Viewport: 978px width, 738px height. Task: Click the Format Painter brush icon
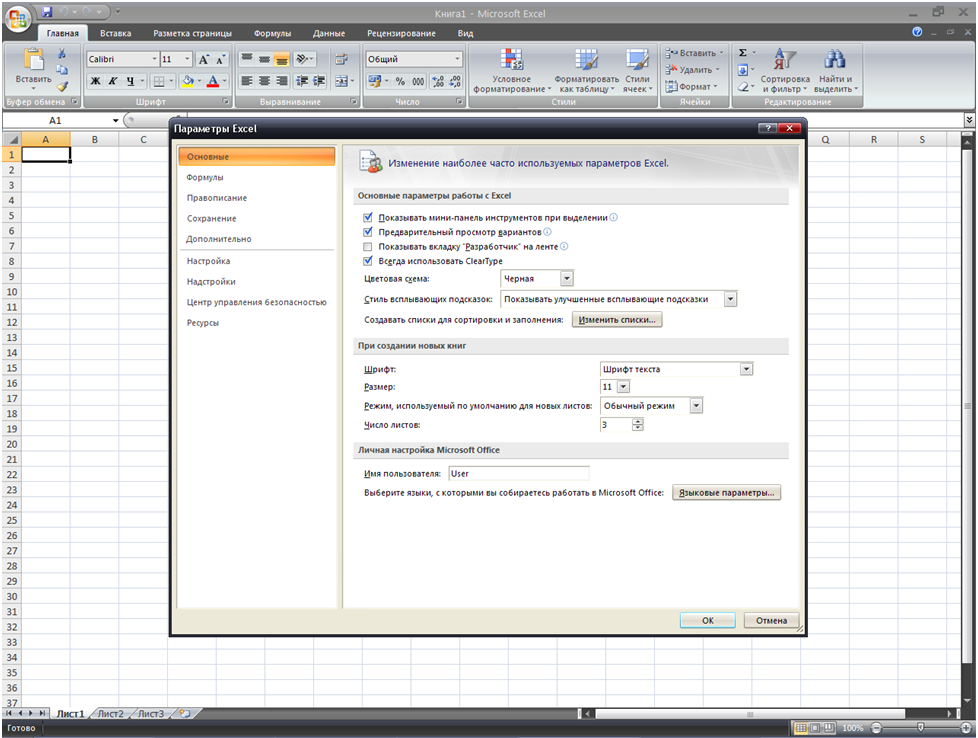(x=62, y=87)
